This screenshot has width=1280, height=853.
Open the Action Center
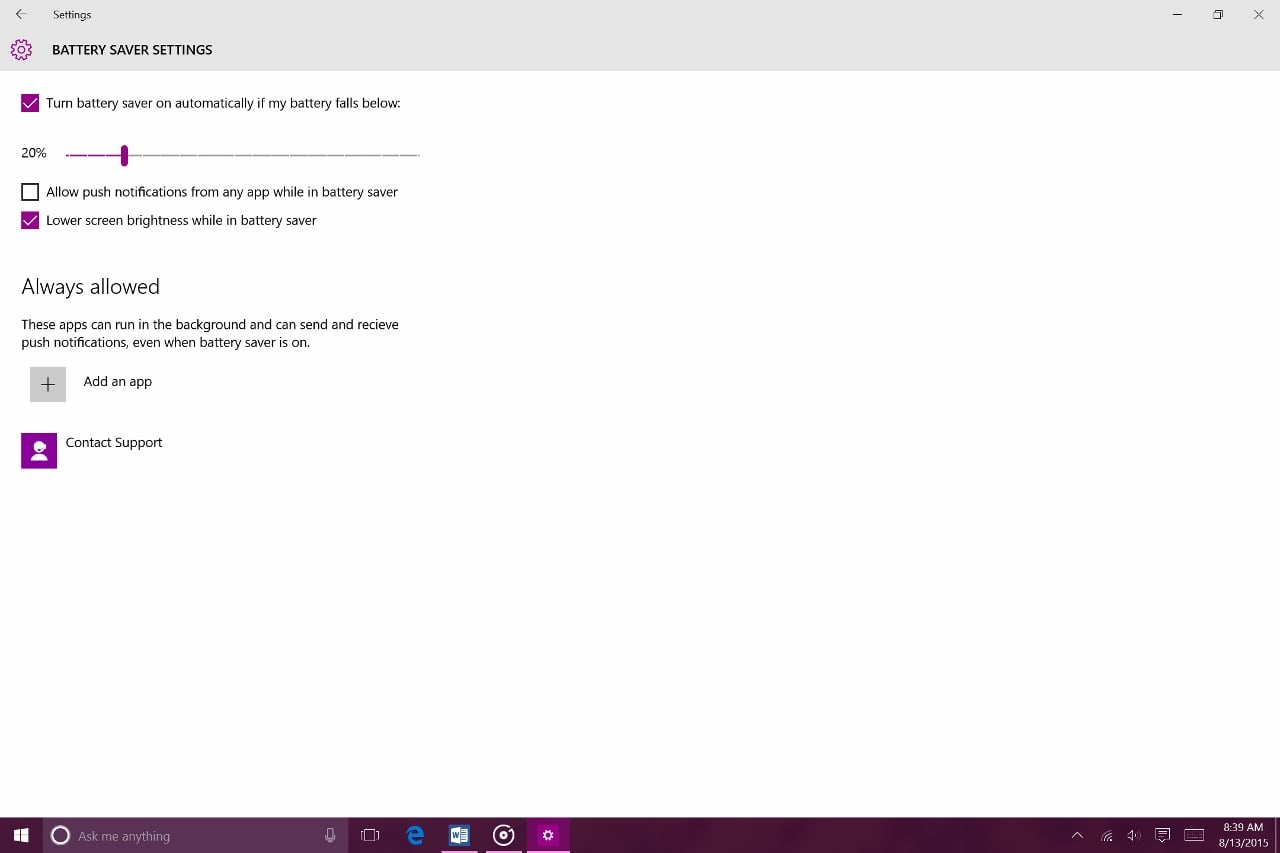pos(1161,835)
